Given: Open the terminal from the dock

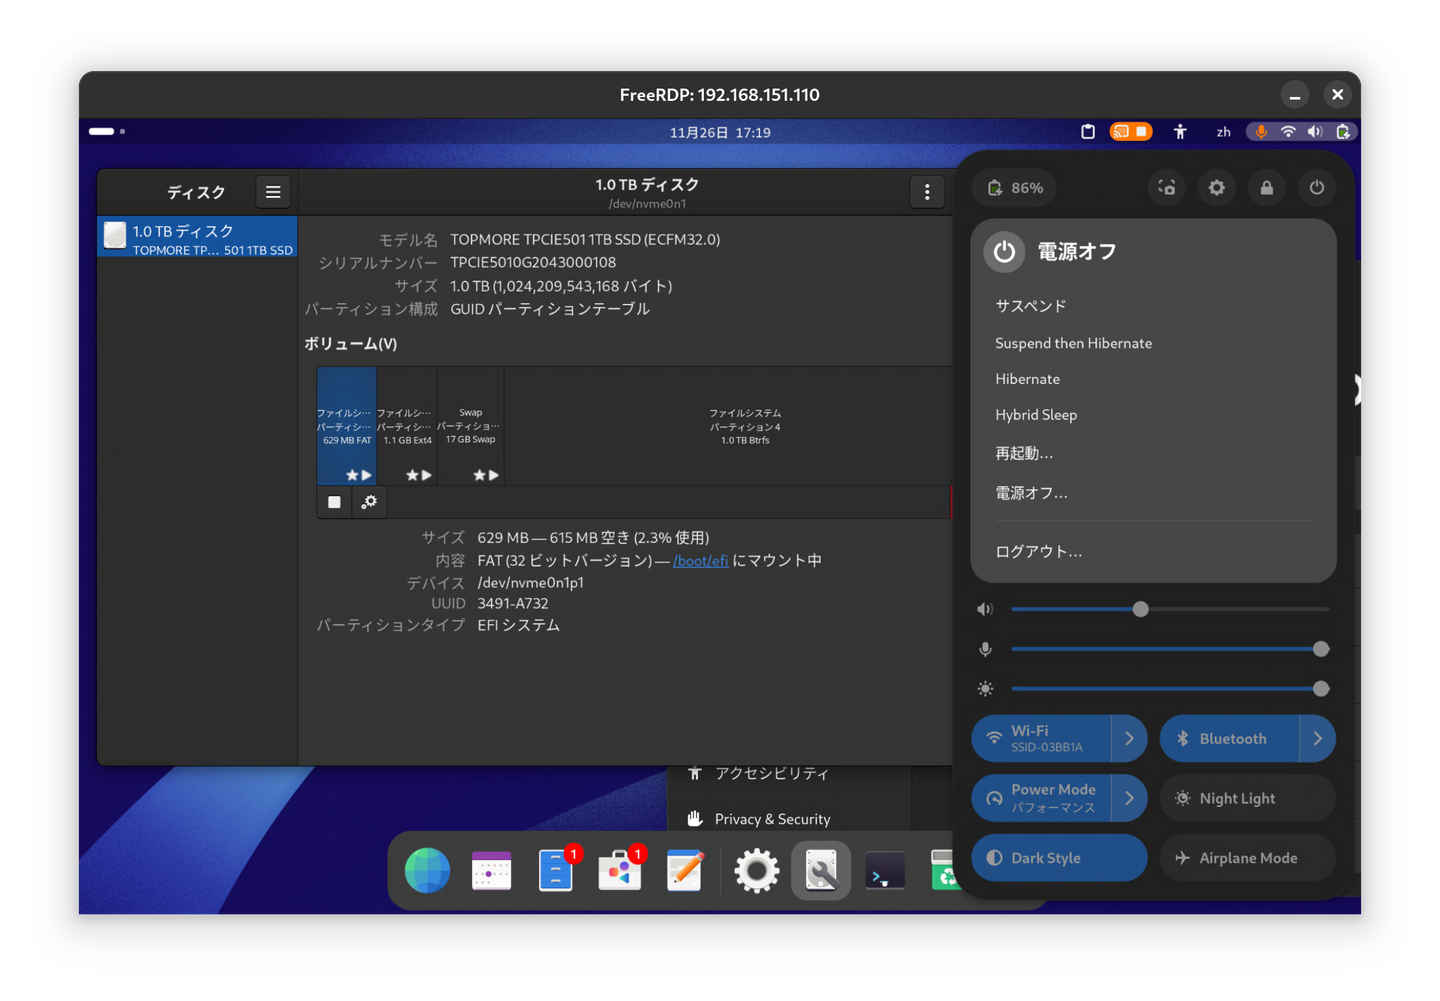Looking at the screenshot, I should point(884,871).
